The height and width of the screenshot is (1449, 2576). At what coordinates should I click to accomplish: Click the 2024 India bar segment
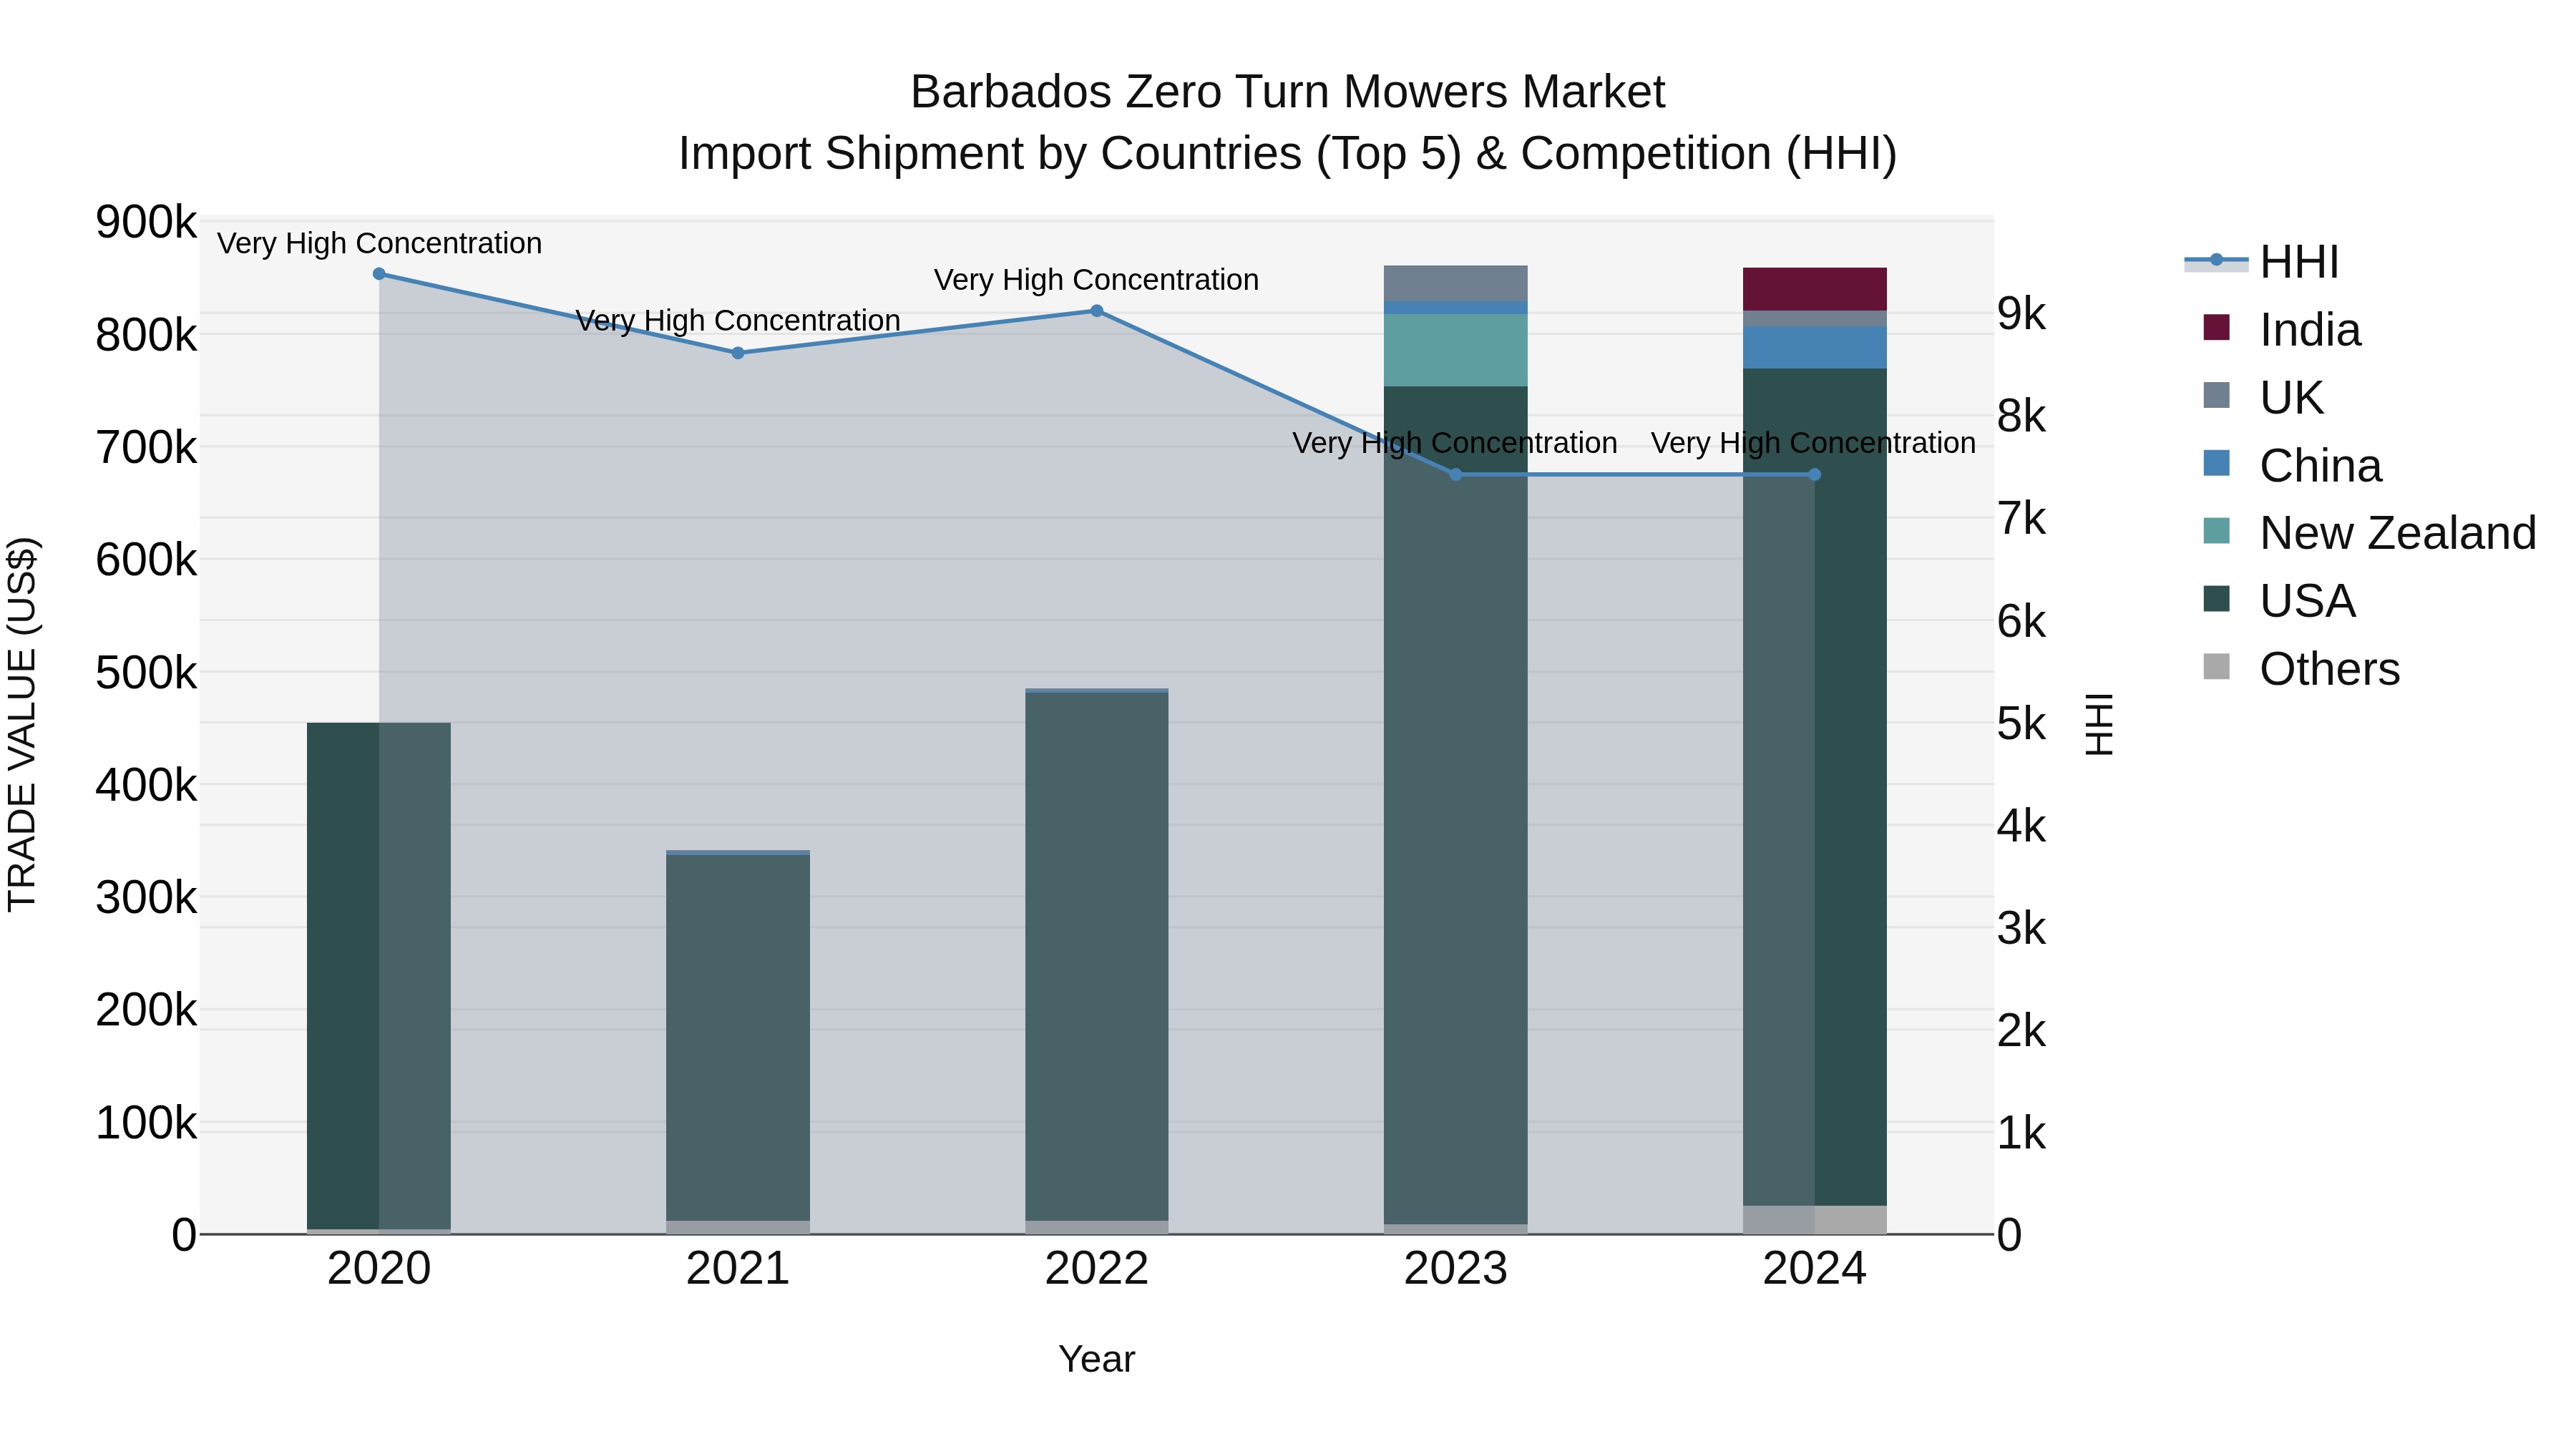[x=1815, y=290]
